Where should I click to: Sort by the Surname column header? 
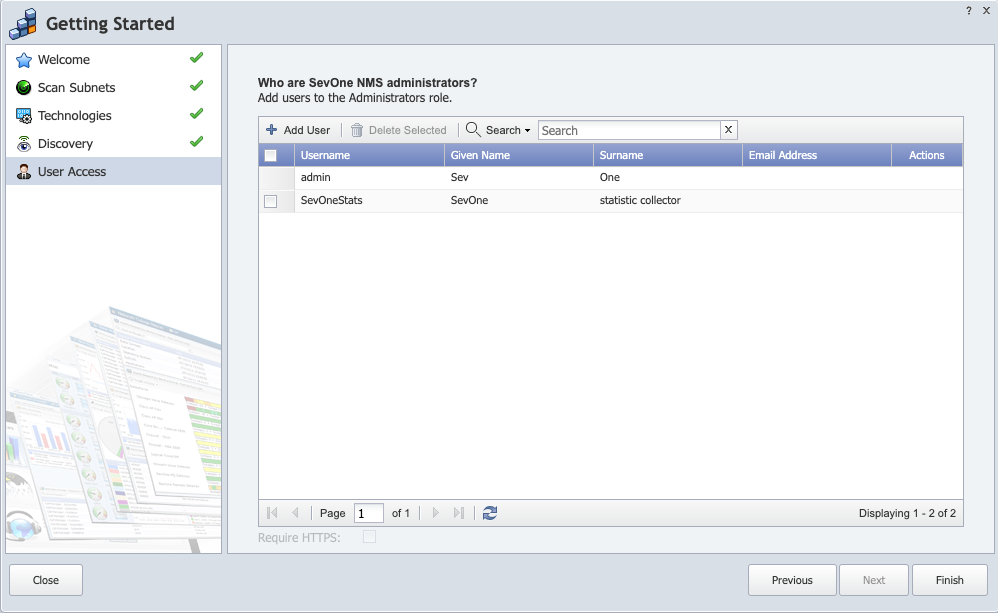(668, 155)
